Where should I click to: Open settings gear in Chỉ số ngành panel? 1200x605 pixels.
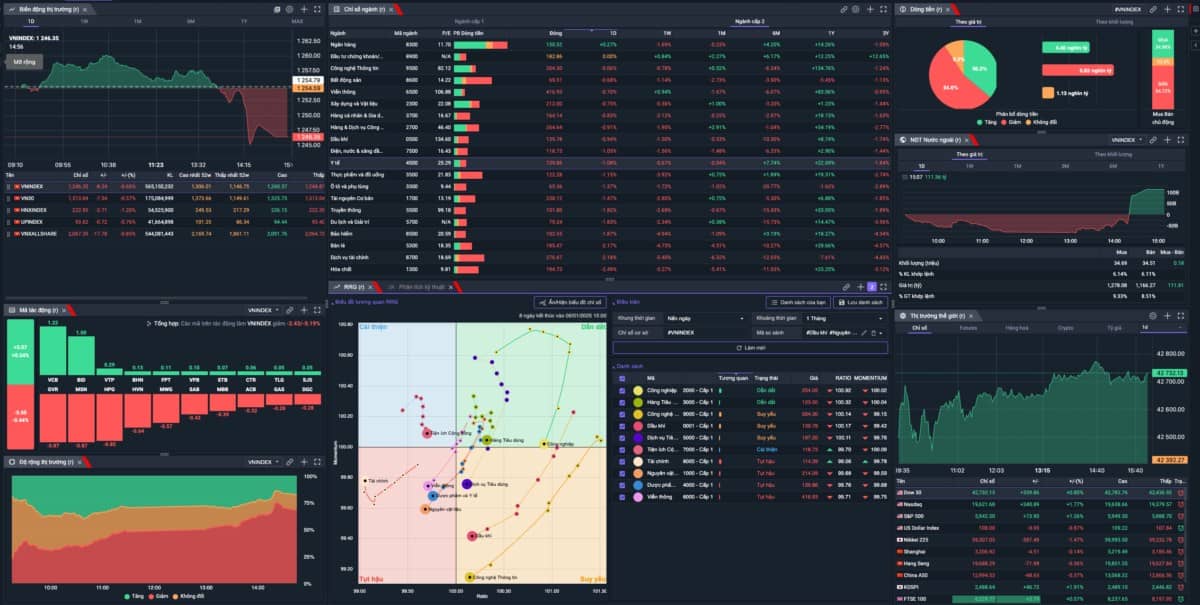(x=856, y=9)
